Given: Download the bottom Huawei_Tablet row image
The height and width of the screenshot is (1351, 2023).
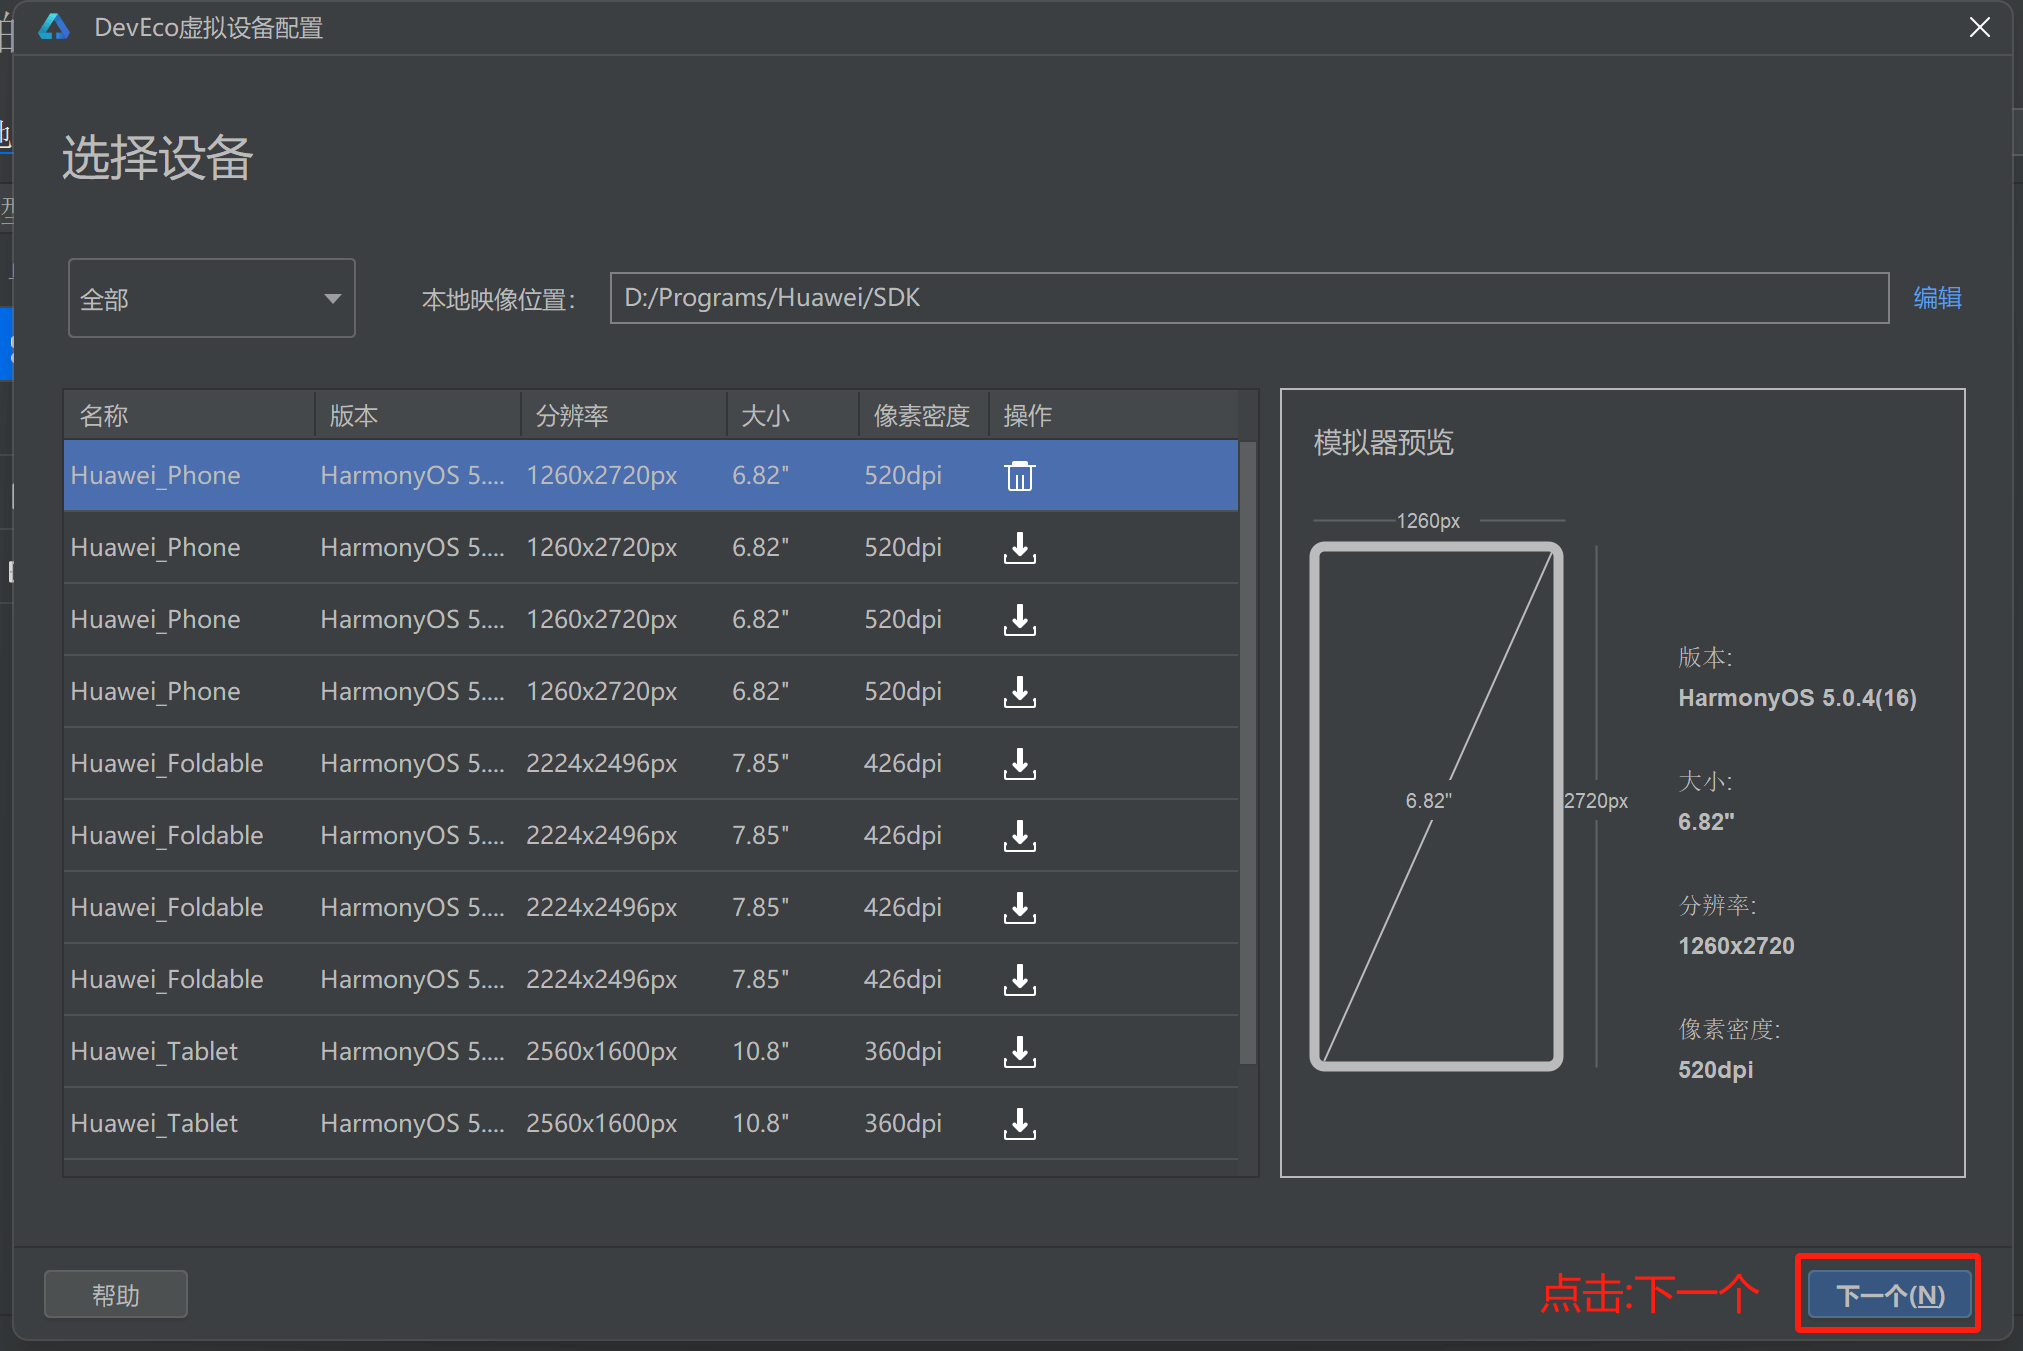Looking at the screenshot, I should coord(1019,1124).
